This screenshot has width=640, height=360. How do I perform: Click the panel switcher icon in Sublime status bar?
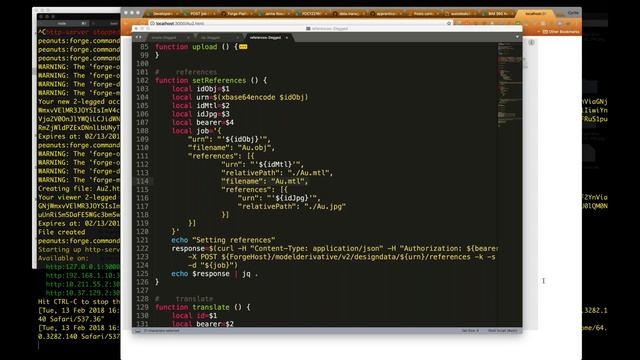tap(138, 331)
